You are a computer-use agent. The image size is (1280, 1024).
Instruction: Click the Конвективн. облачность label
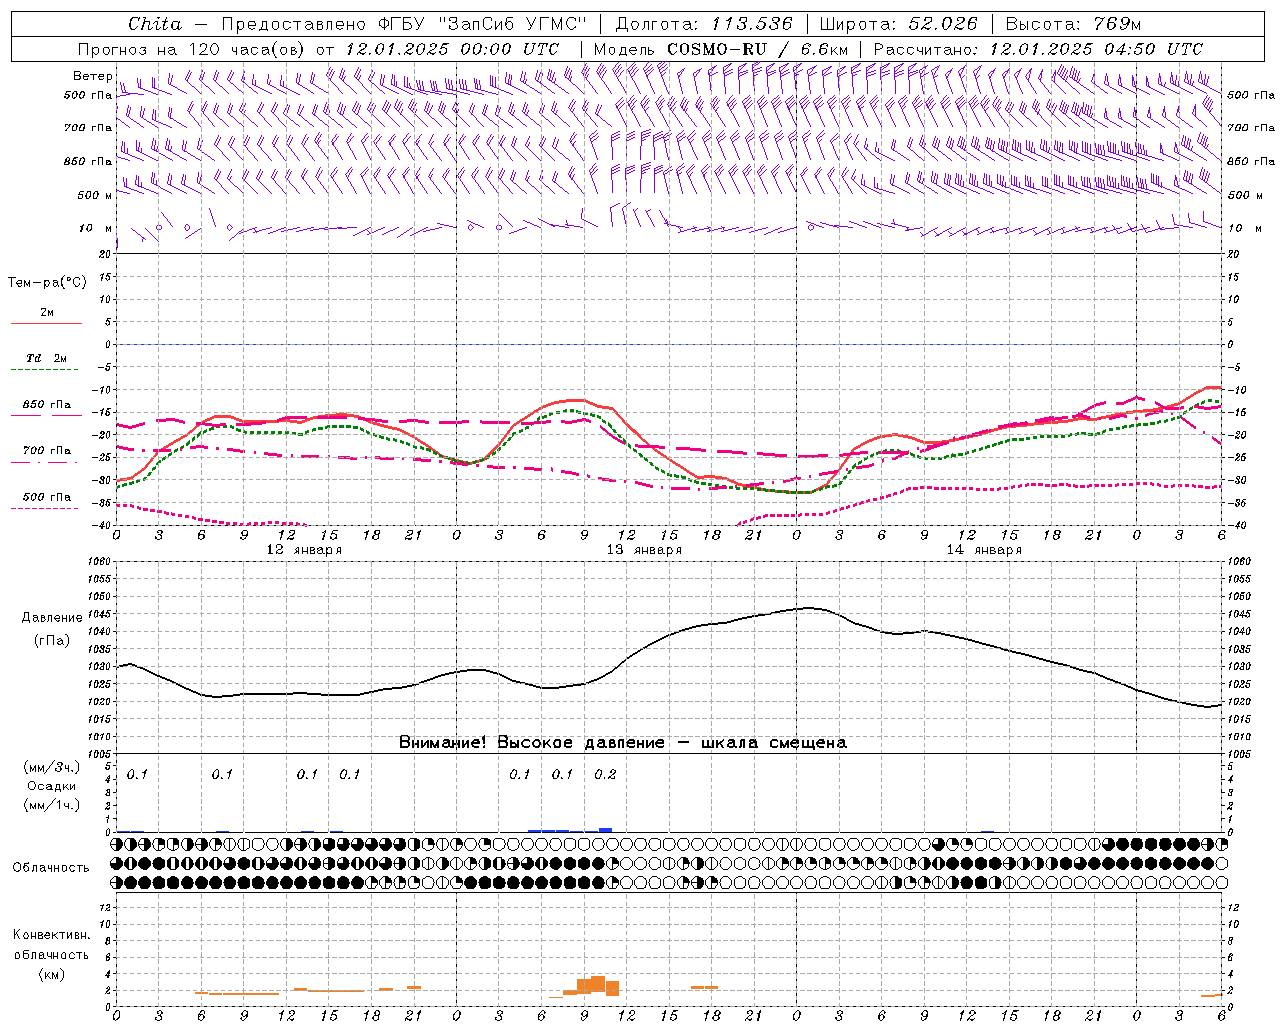coord(51,945)
